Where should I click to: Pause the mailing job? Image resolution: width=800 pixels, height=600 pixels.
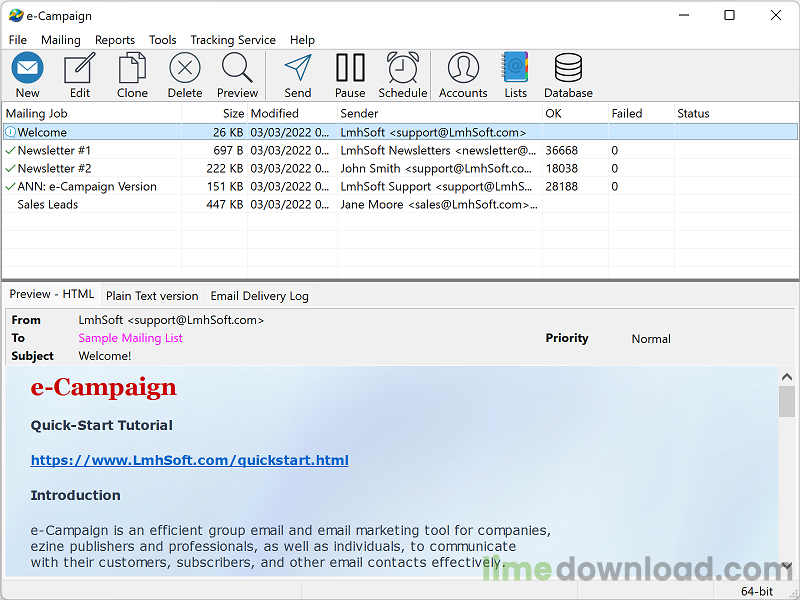coord(350,69)
